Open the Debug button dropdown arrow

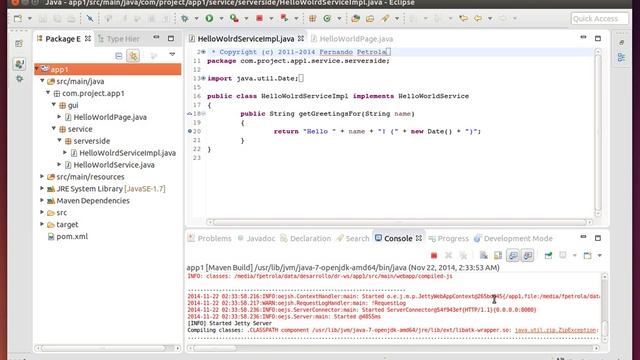(196, 18)
